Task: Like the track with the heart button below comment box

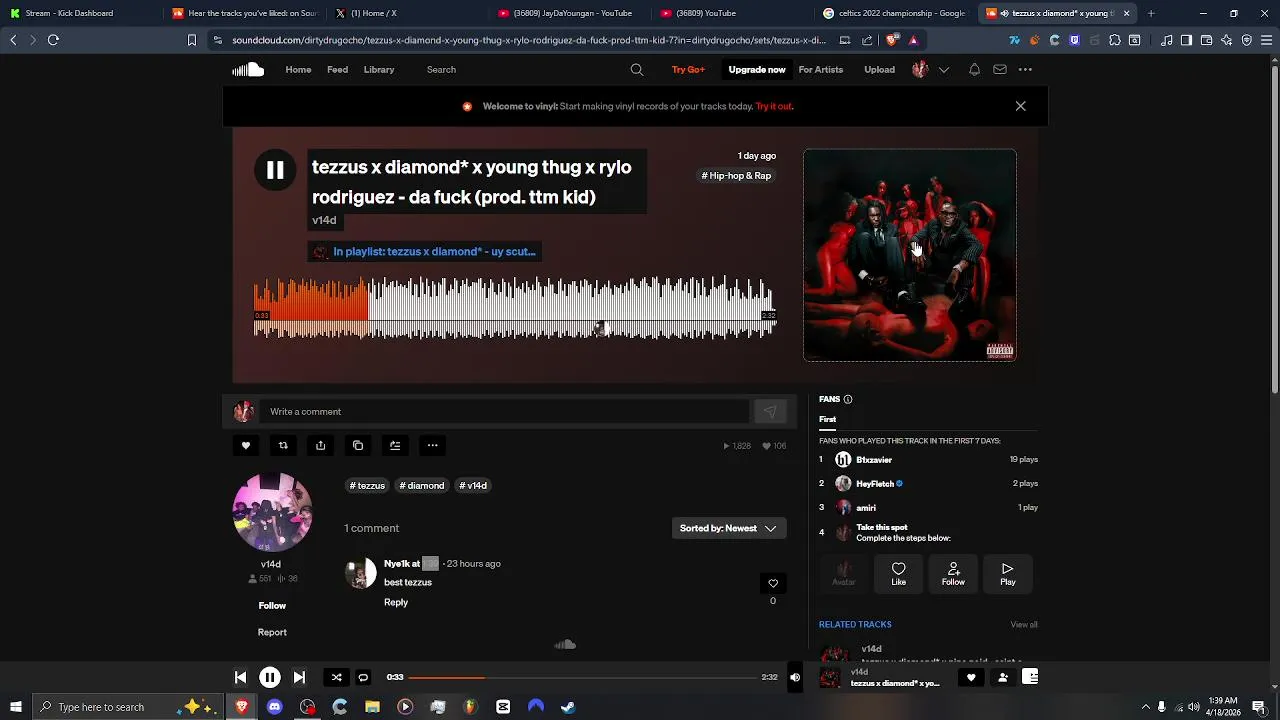Action: pos(246,445)
